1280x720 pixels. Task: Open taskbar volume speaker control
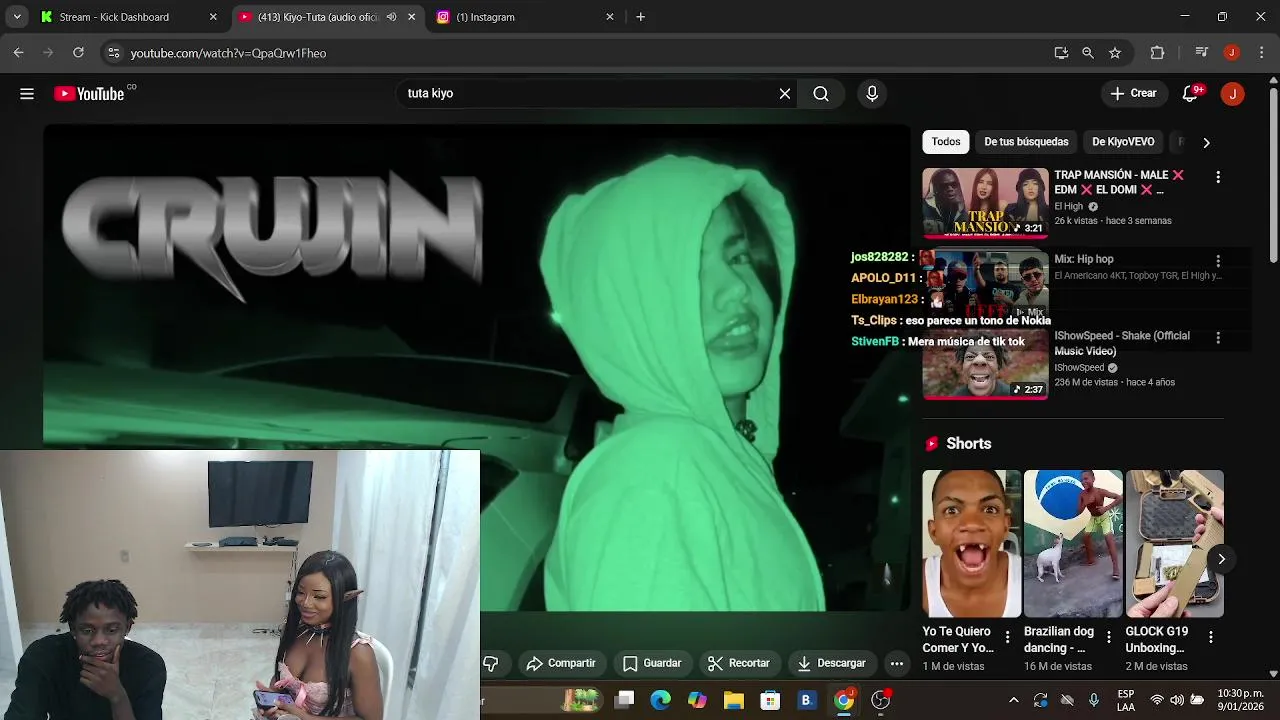(x=1177, y=700)
